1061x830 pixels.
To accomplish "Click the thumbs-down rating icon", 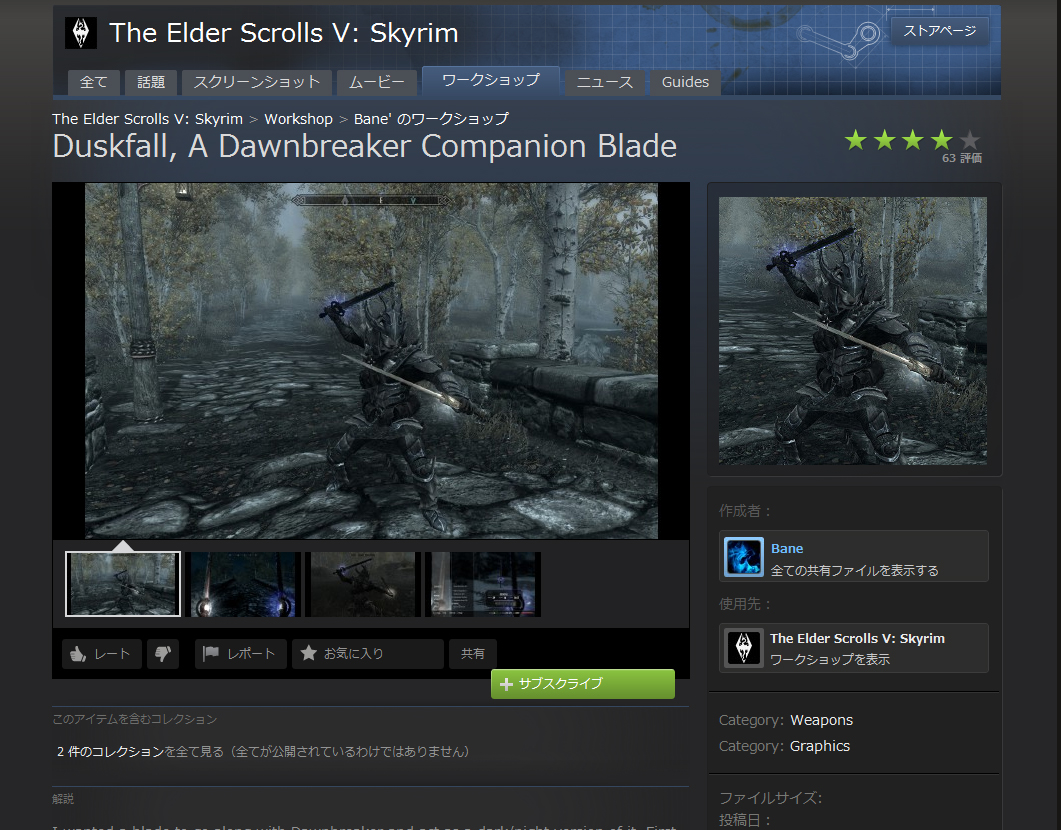I will [x=163, y=654].
